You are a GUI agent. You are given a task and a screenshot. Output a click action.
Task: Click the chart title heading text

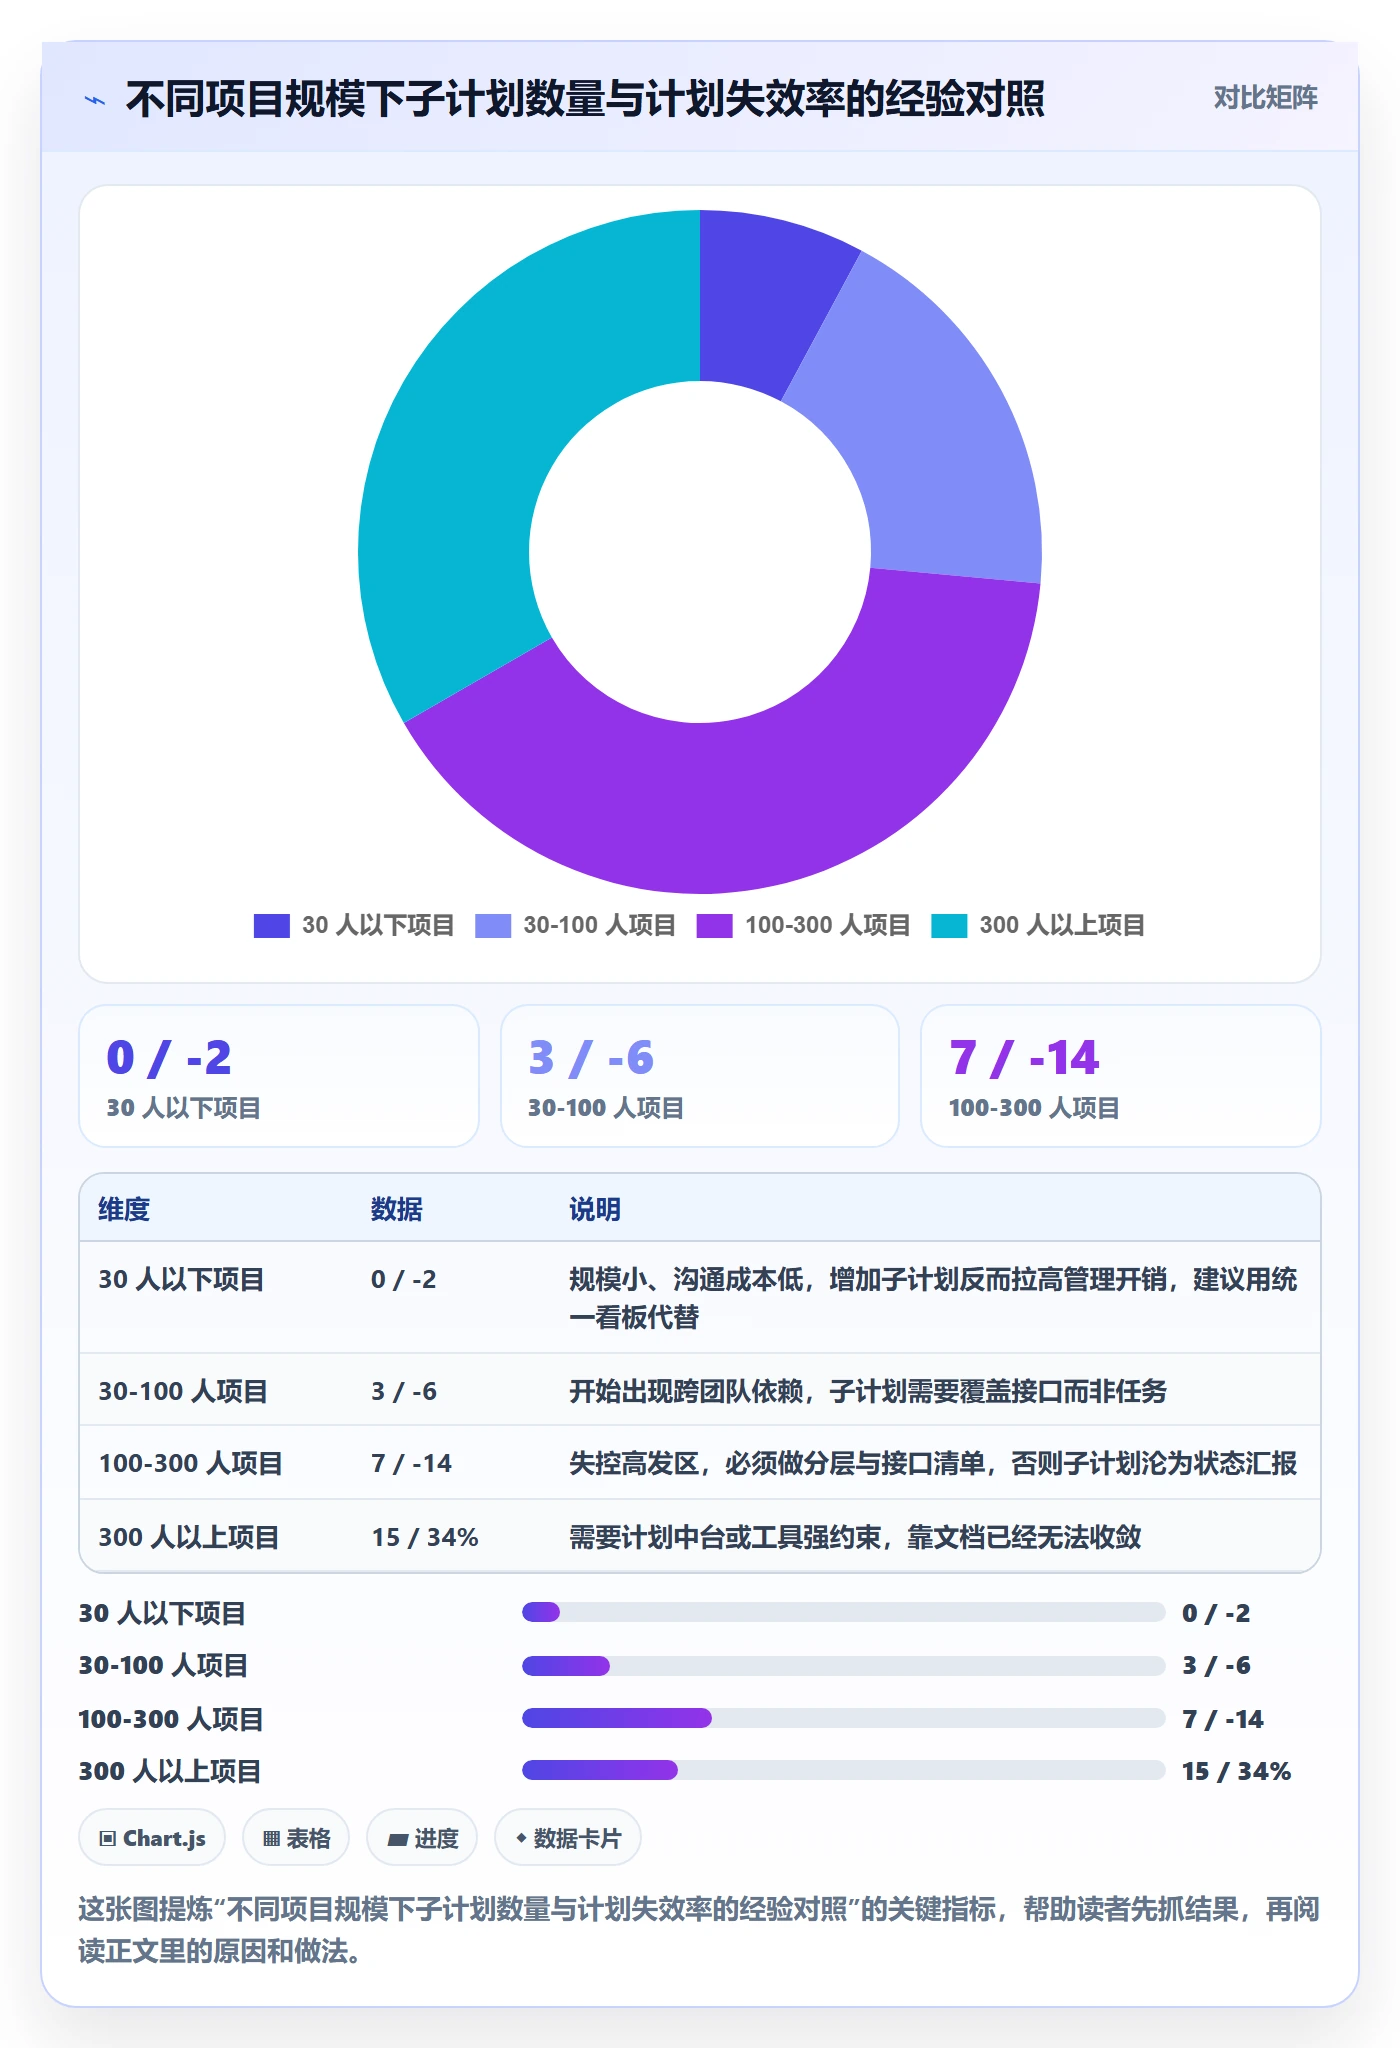[585, 99]
